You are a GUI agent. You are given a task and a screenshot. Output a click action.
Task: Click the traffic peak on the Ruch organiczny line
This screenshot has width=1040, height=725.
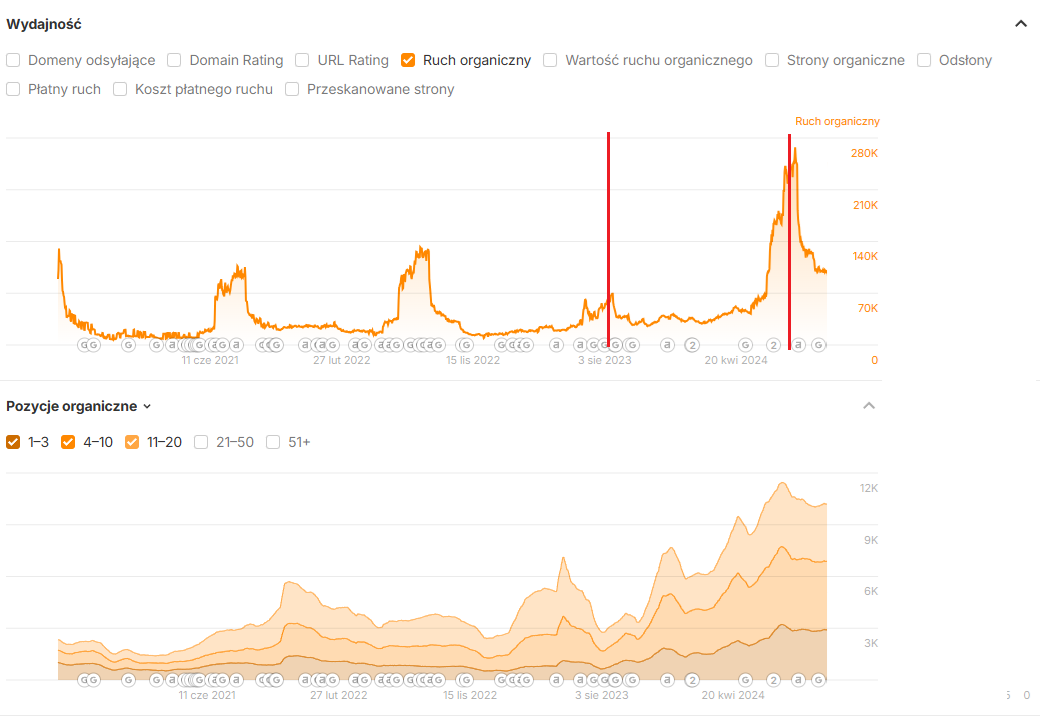(x=795, y=149)
